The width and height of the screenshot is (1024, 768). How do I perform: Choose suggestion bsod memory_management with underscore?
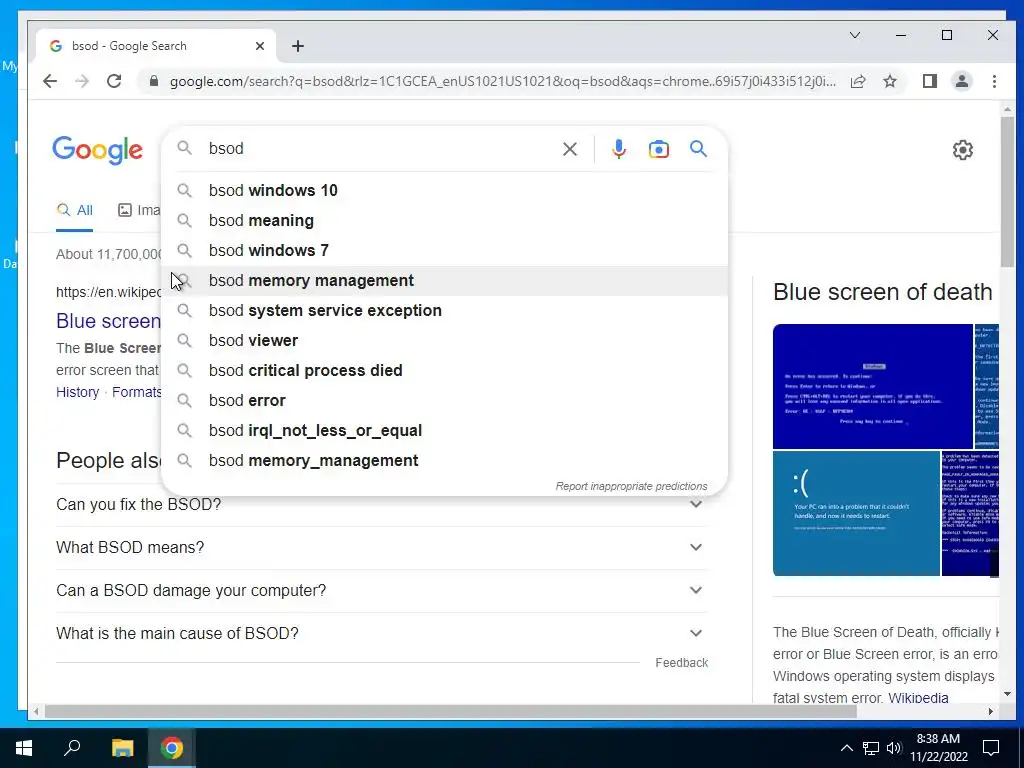pos(444,461)
